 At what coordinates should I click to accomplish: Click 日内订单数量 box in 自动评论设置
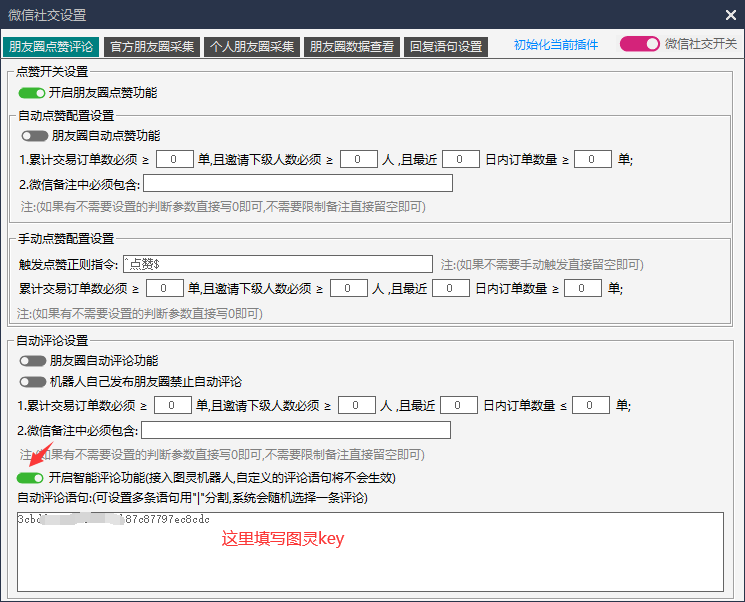590,405
